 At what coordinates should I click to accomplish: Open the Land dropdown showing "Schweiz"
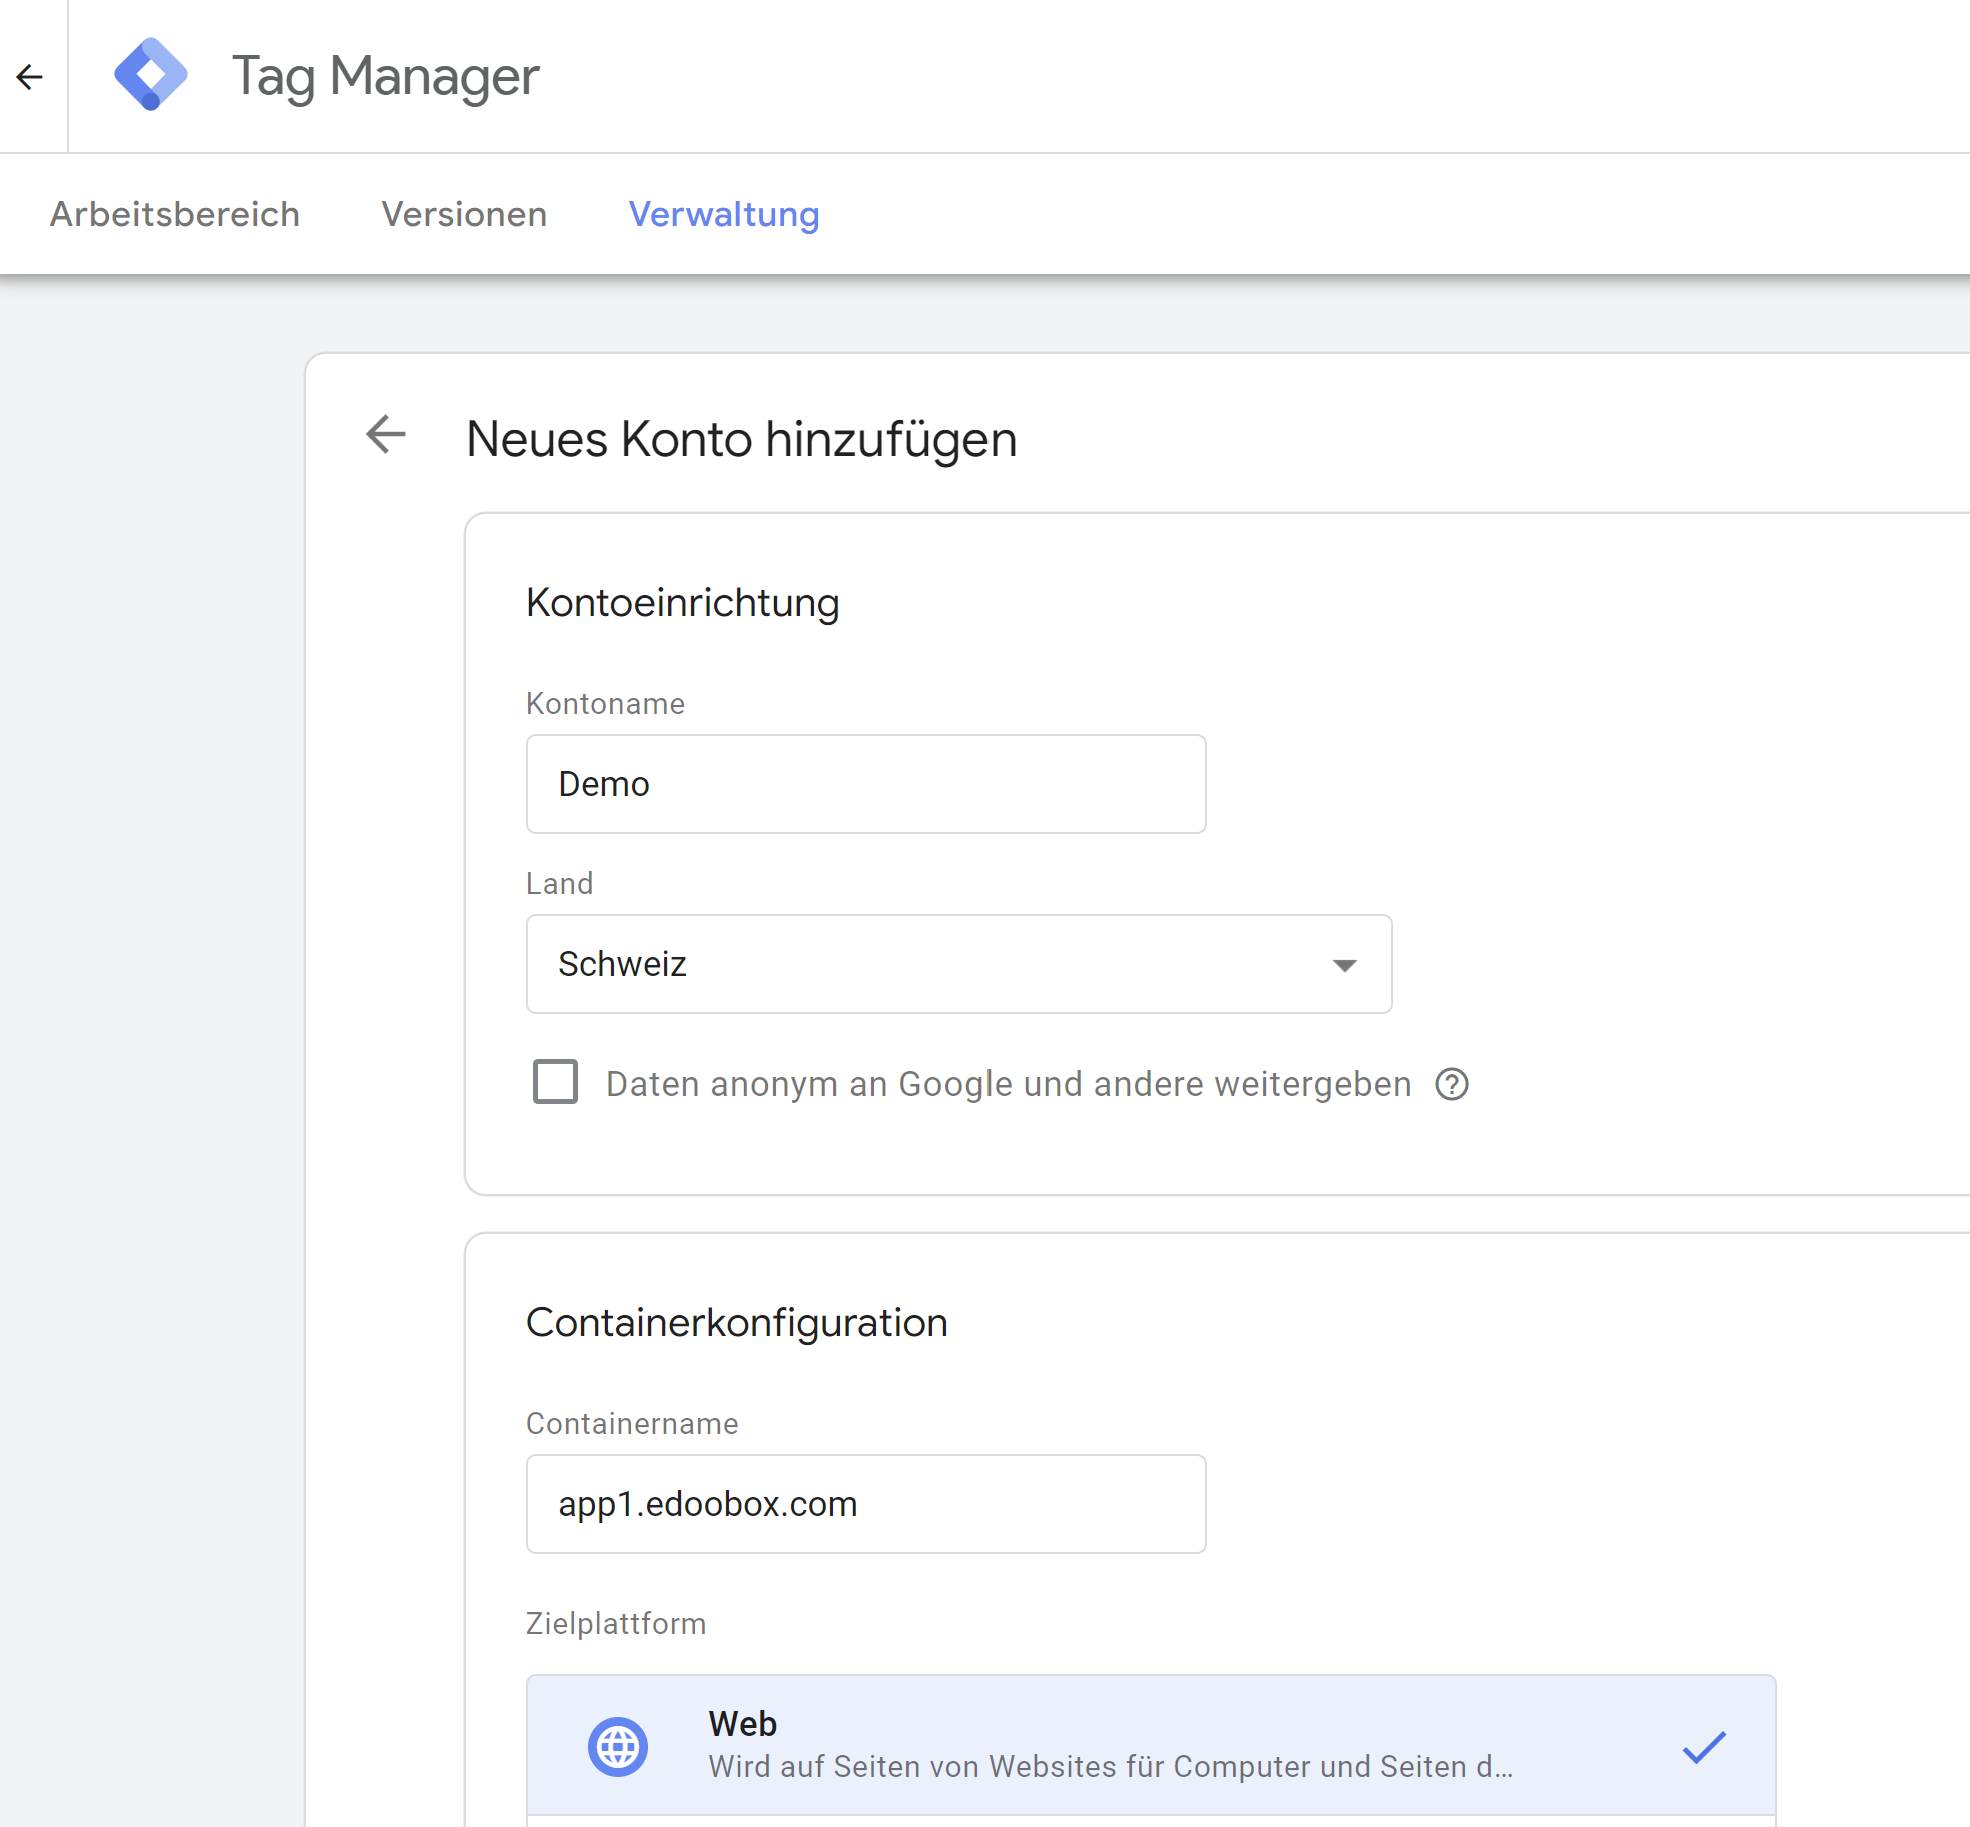point(958,963)
